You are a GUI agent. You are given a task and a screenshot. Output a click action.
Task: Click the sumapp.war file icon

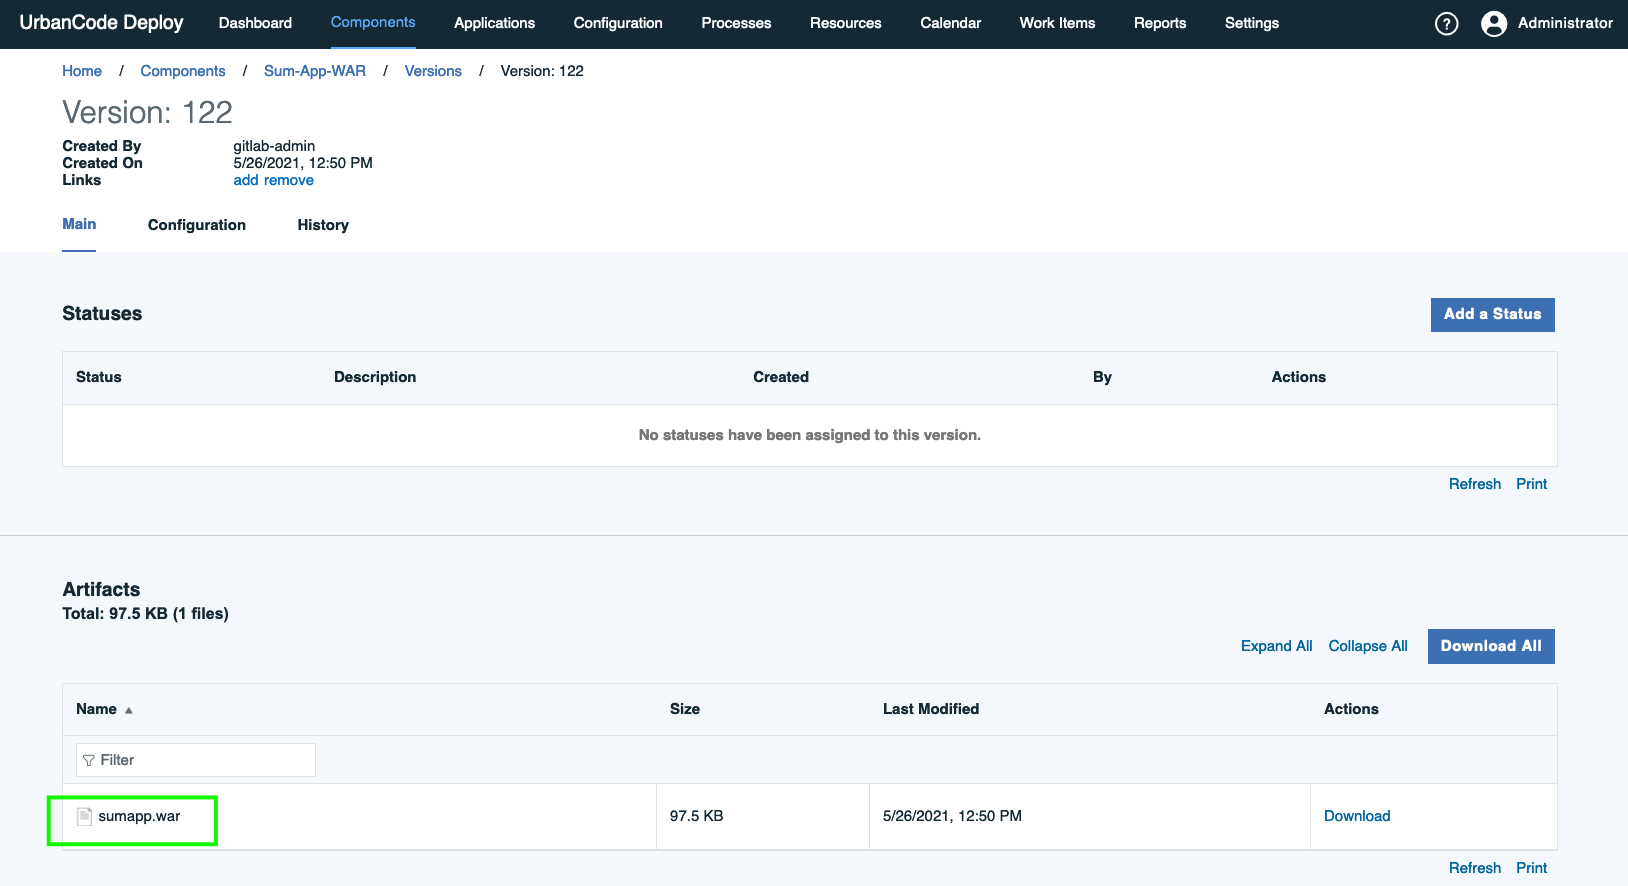pyautogui.click(x=85, y=816)
